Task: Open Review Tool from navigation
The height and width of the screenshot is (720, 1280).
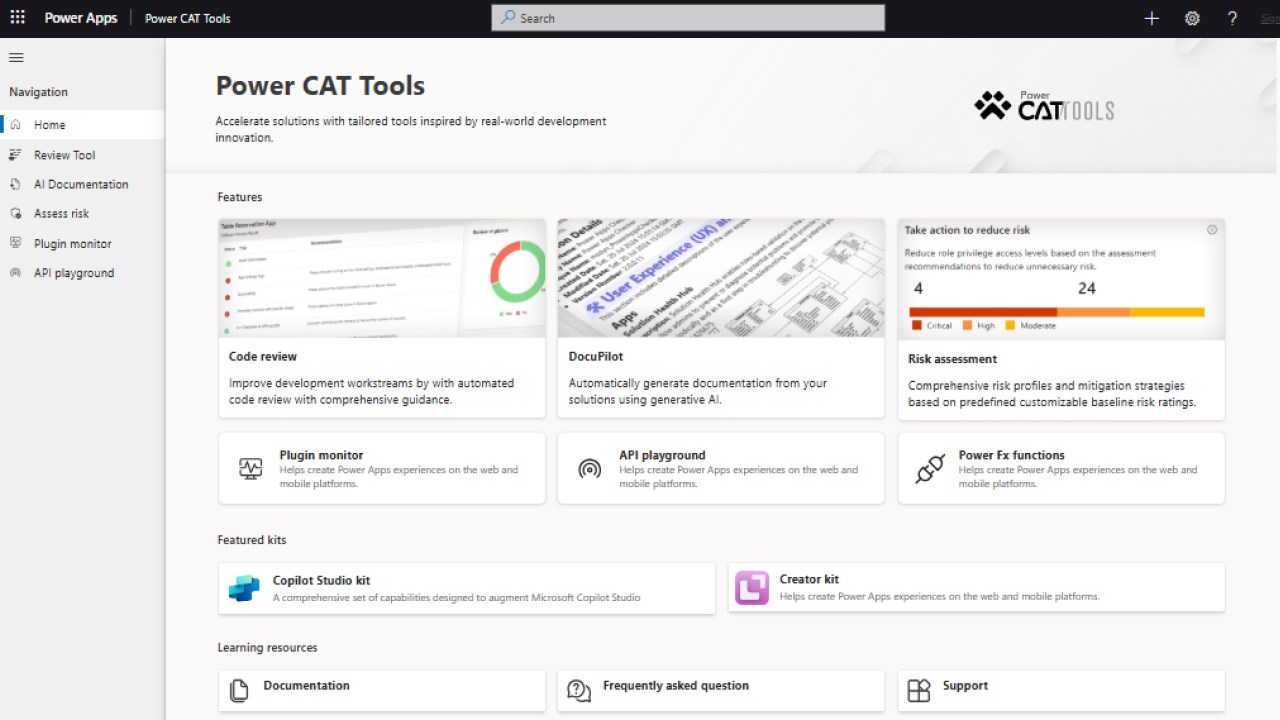Action: coord(82,155)
